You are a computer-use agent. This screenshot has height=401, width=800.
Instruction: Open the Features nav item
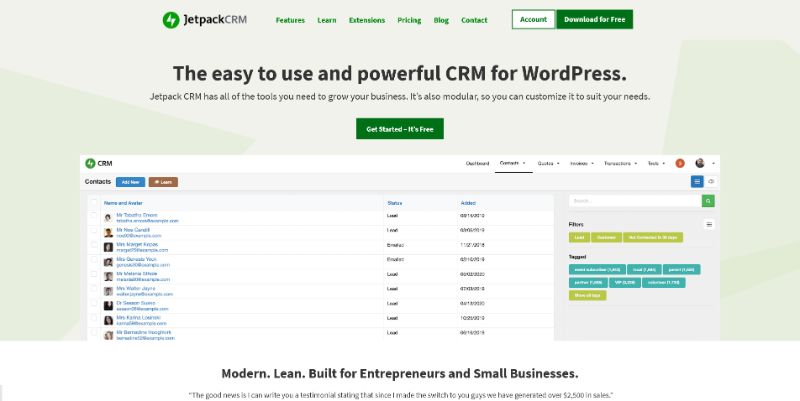pyautogui.click(x=290, y=20)
